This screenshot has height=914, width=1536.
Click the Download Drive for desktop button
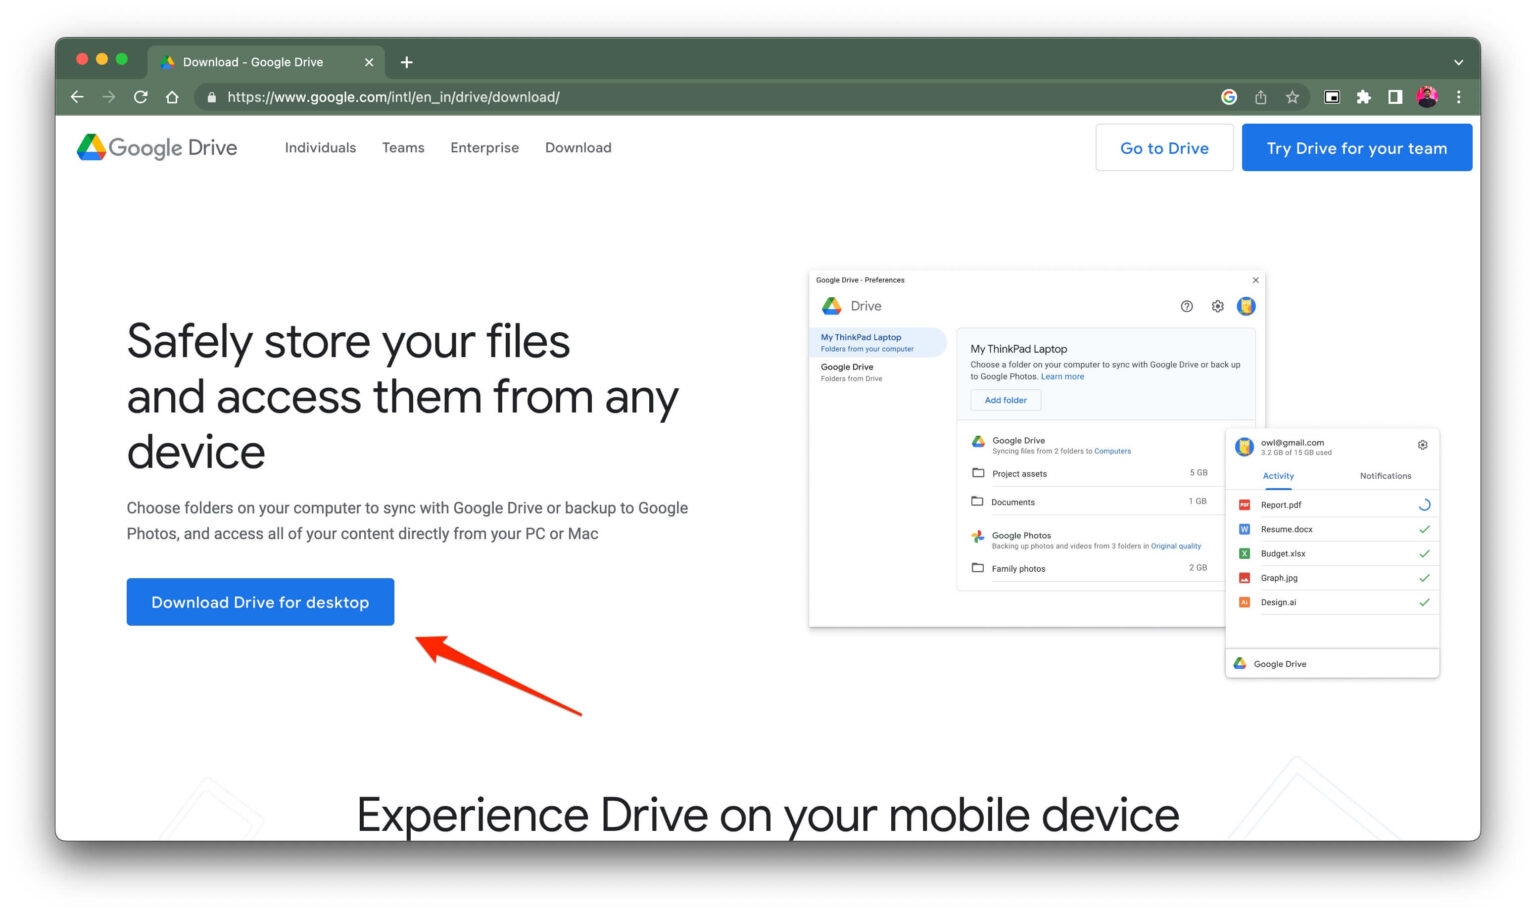point(260,602)
